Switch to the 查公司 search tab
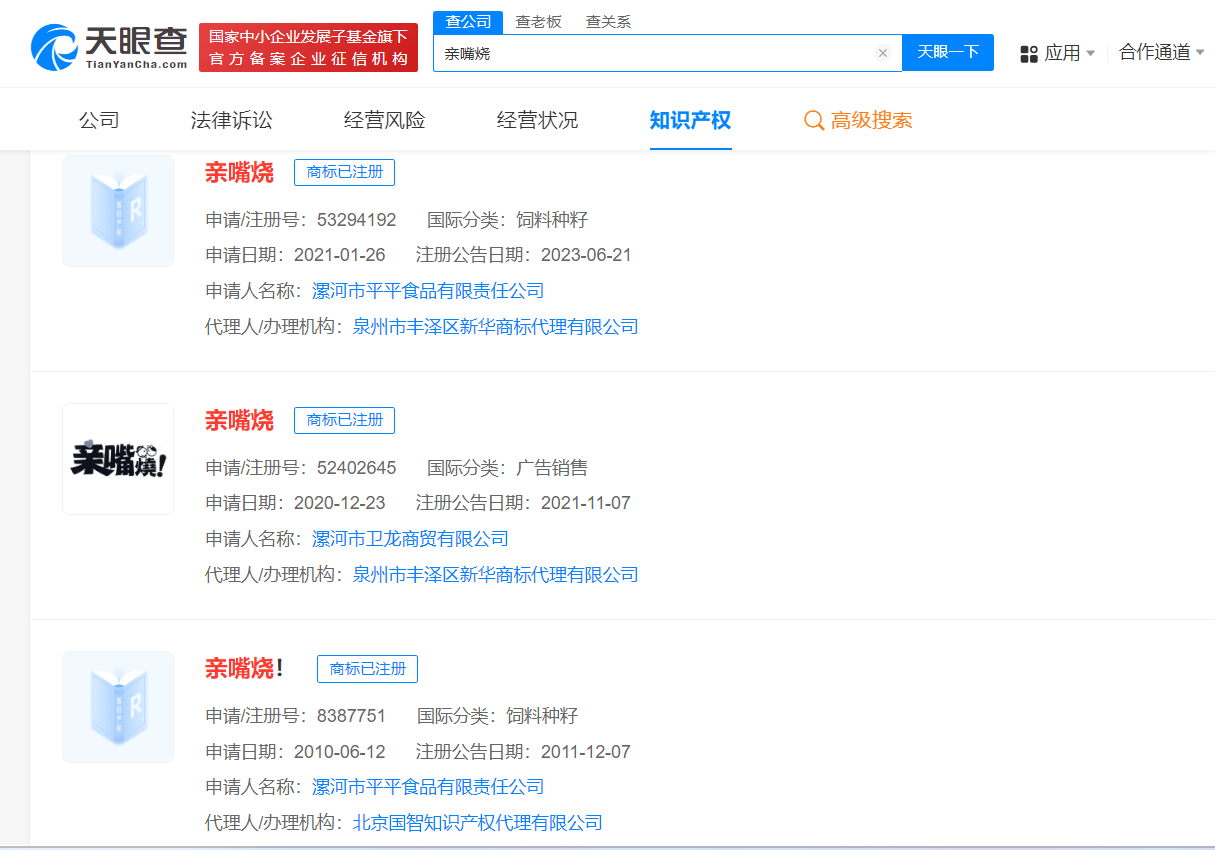The width and height of the screenshot is (1215, 850). click(x=468, y=22)
